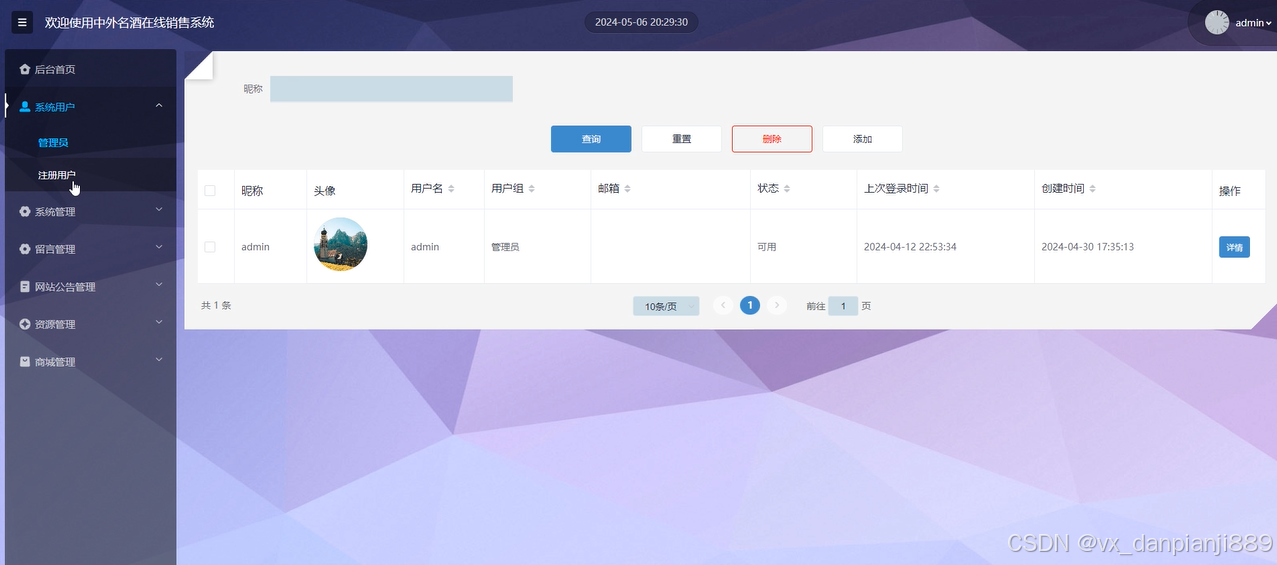Click the red 删除 delete button
Viewport: 1277px width, 565px height.
click(772, 139)
